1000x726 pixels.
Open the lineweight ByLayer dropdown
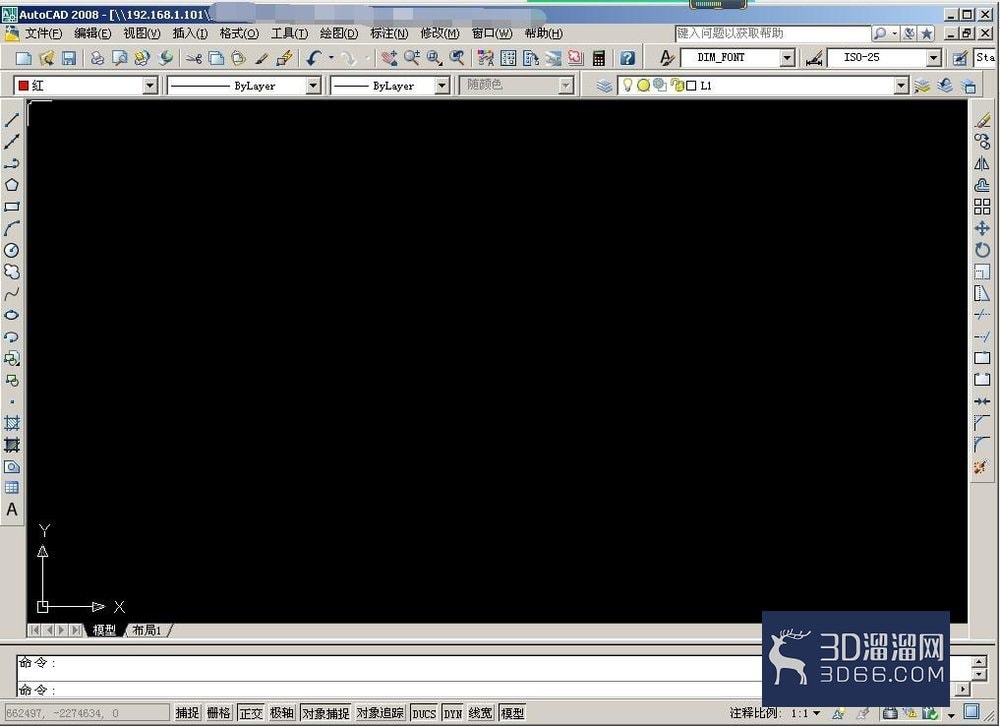(x=442, y=85)
